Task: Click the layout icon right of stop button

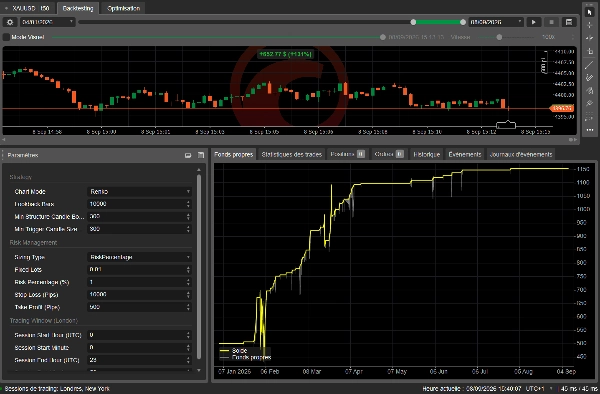Action: 569,22
